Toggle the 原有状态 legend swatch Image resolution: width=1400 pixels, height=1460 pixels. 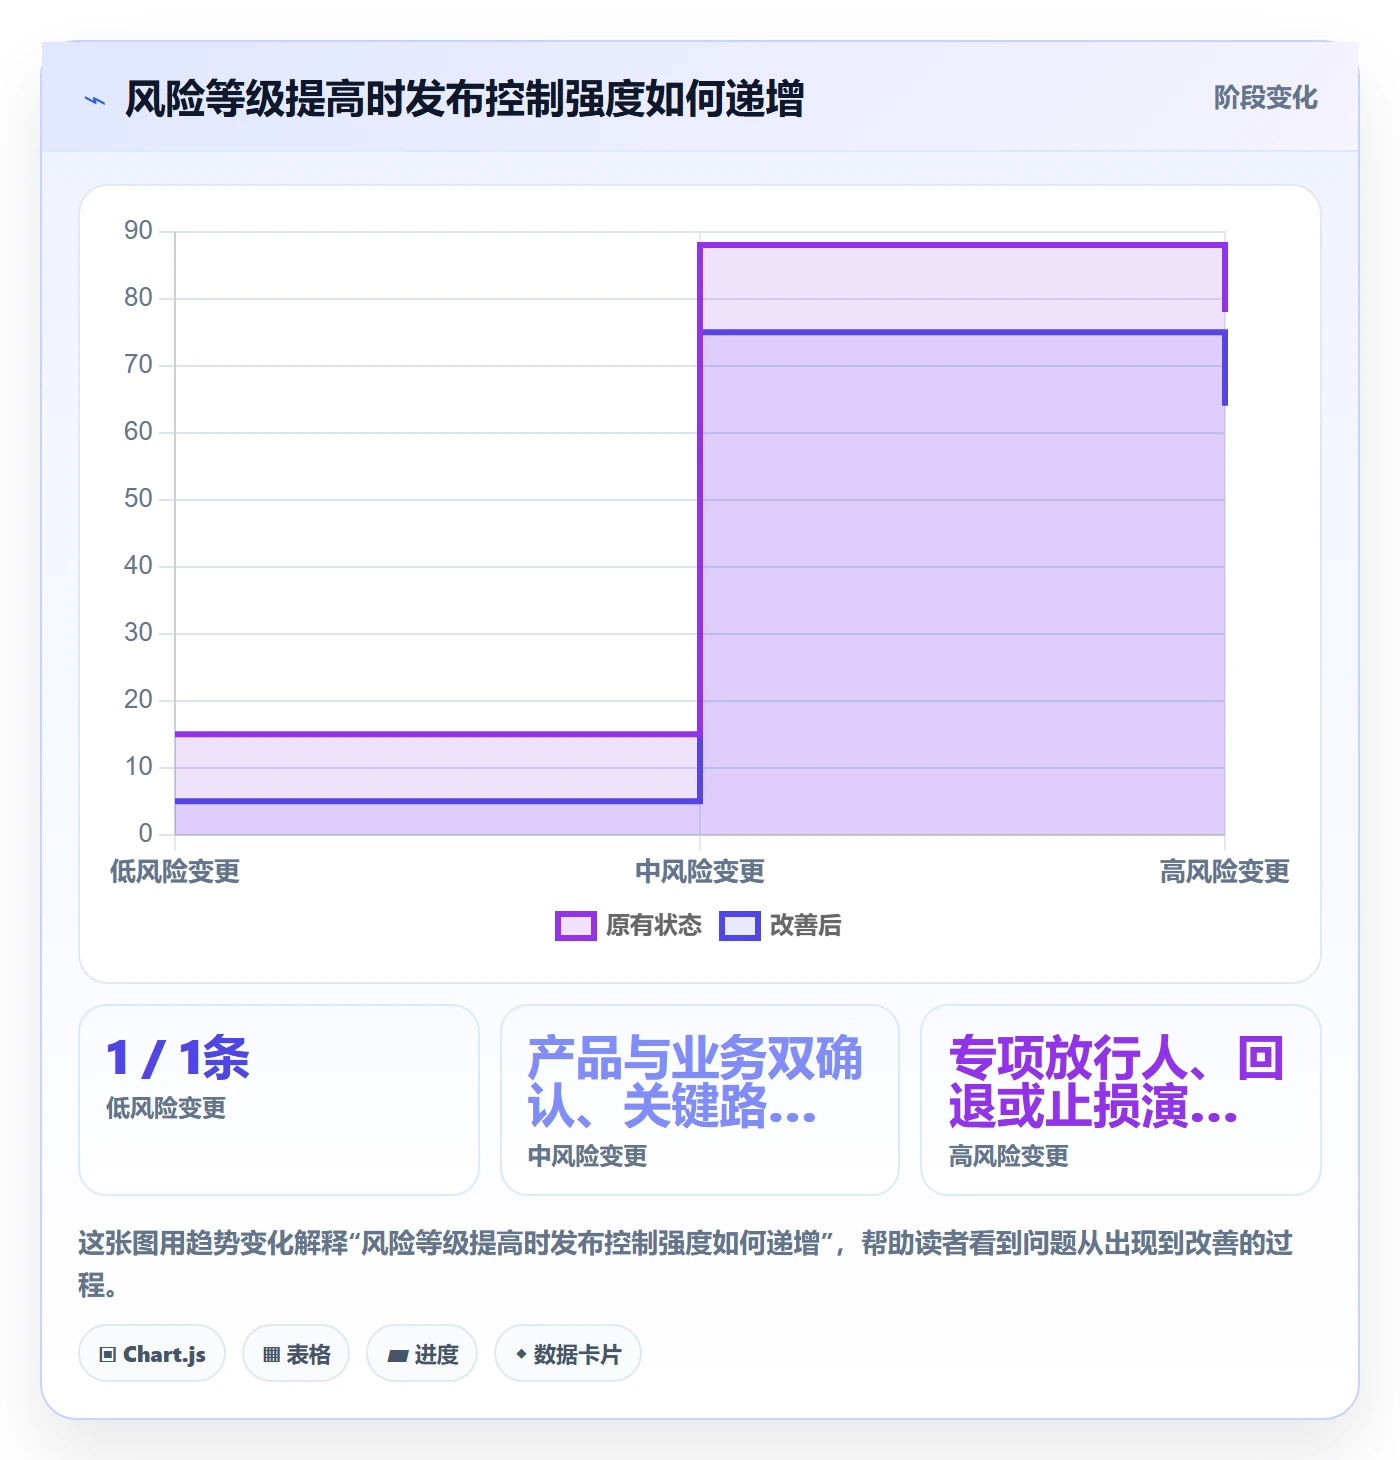(575, 926)
